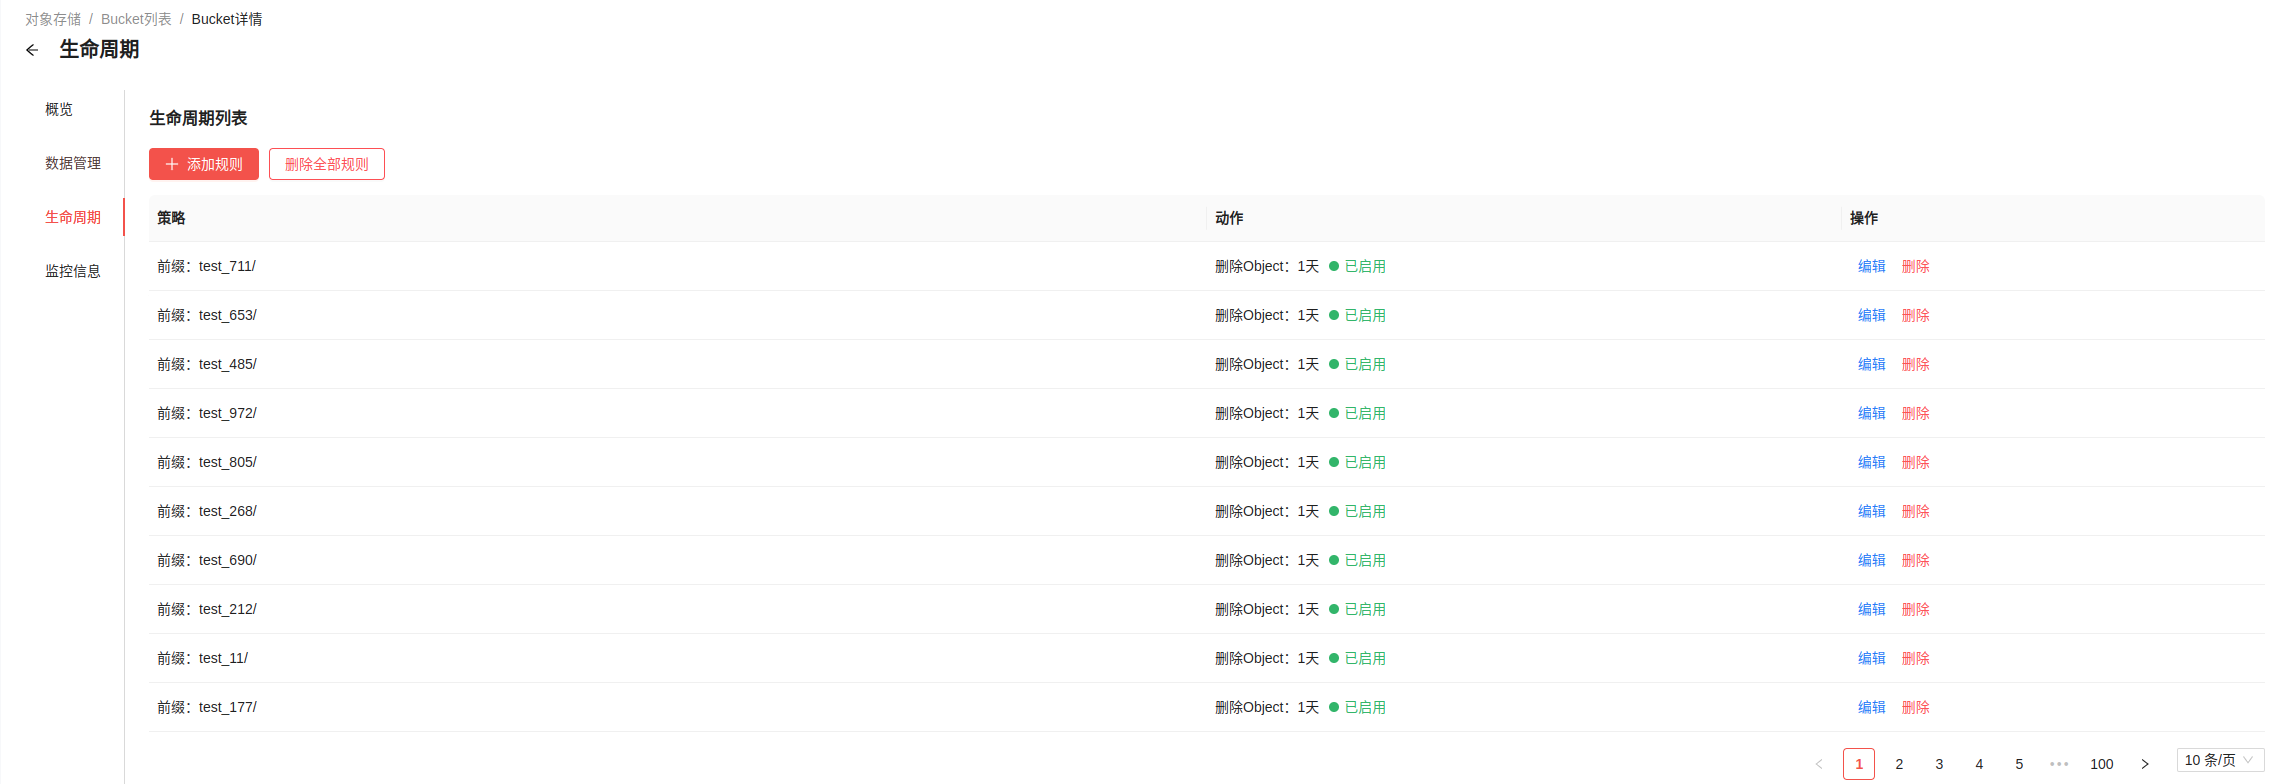Image resolution: width=2280 pixels, height=784 pixels.
Task: Click the 生命周期列表 section heading
Action: pos(198,118)
